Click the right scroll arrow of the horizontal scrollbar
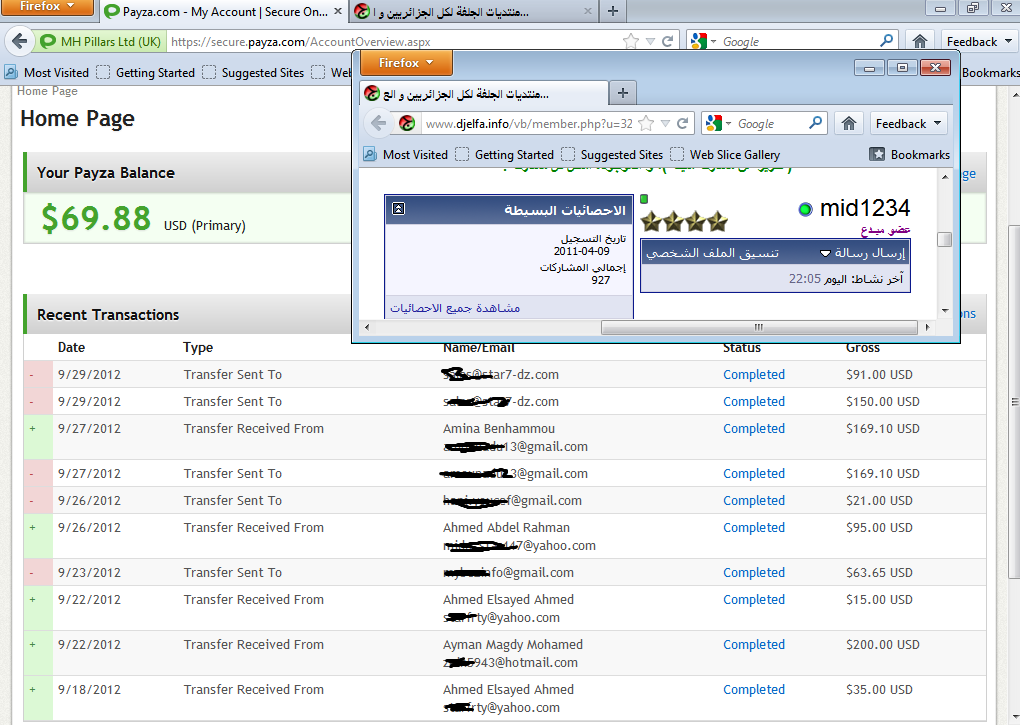The height and width of the screenshot is (725, 1020). (927, 327)
